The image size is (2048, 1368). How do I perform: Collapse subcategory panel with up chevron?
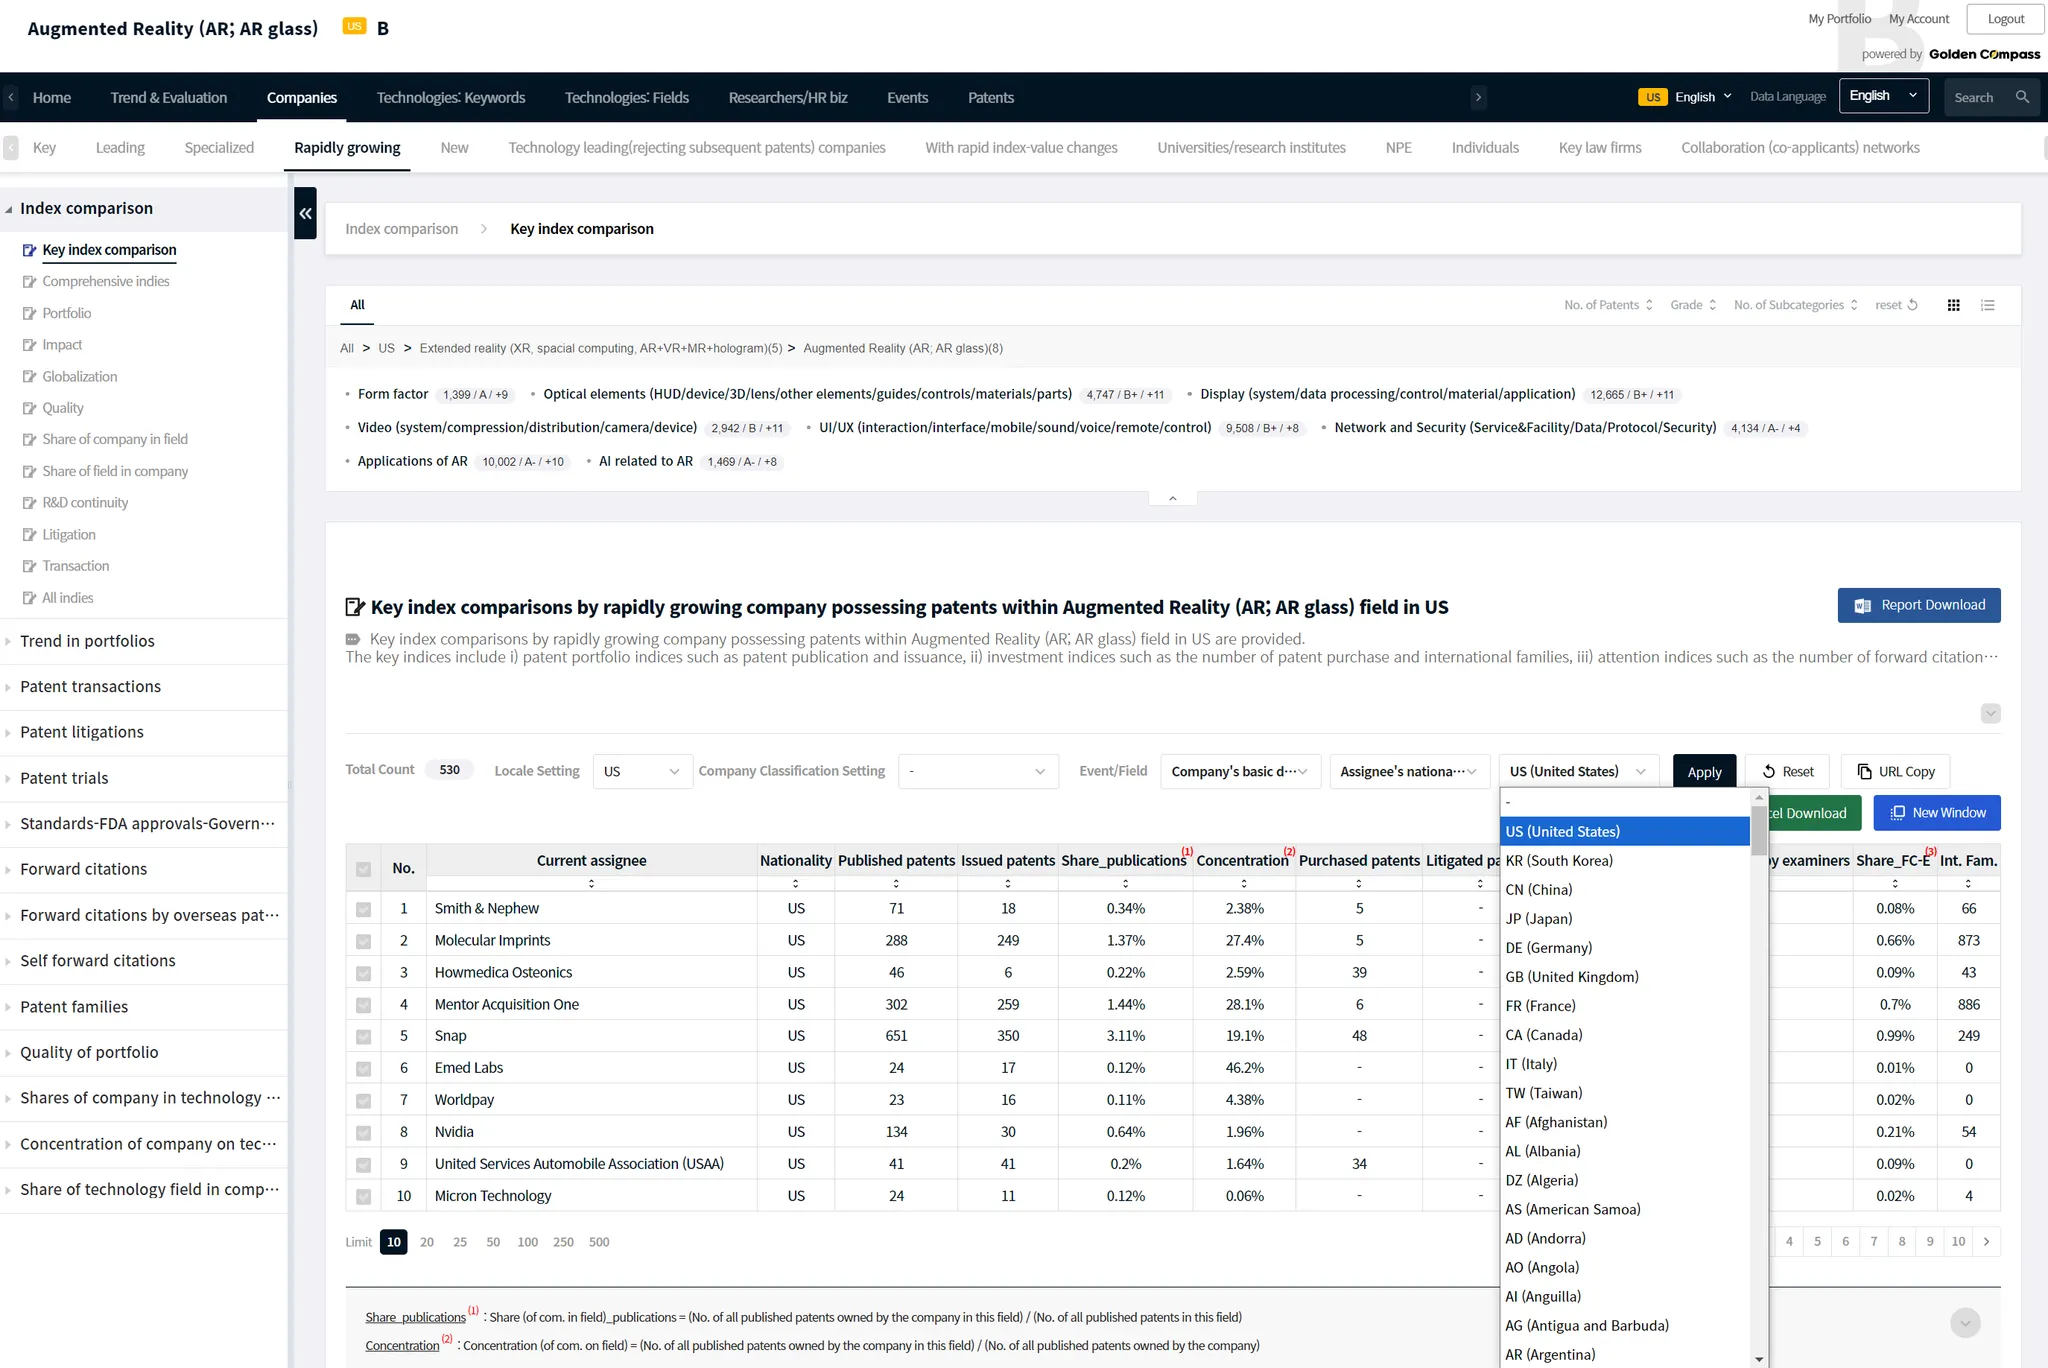tap(1172, 498)
